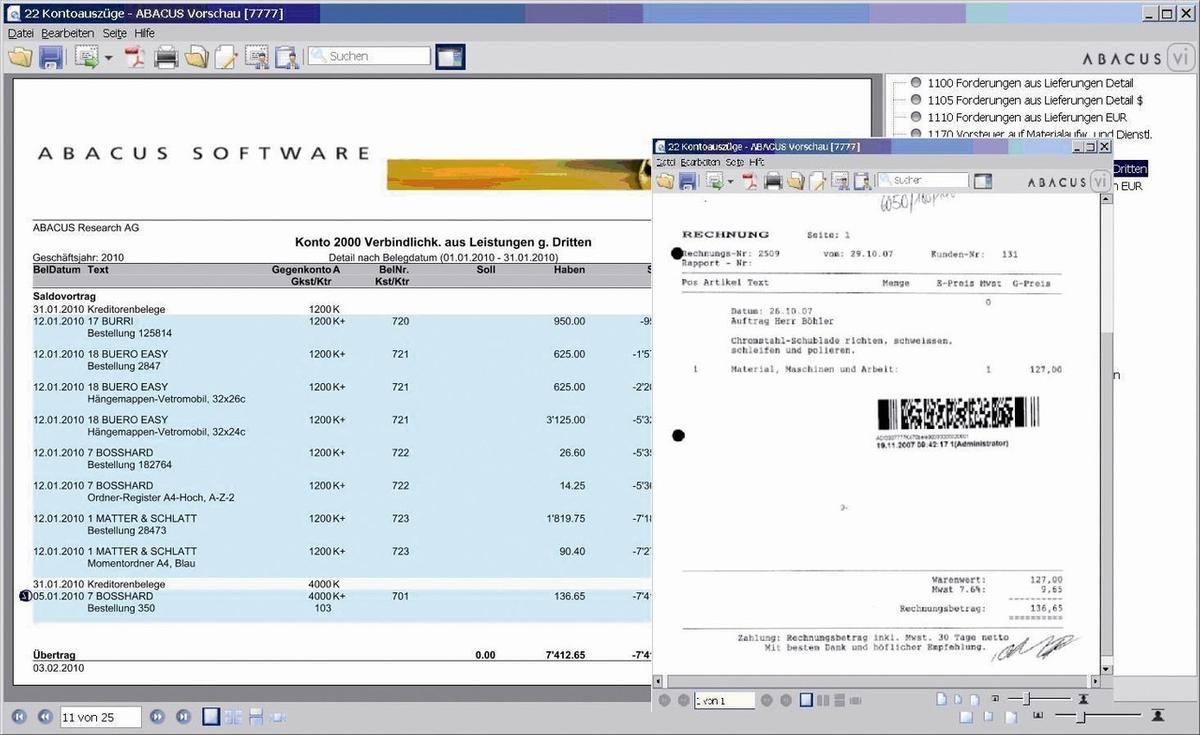Export to PDF in main window toolbar

[x=135, y=57]
